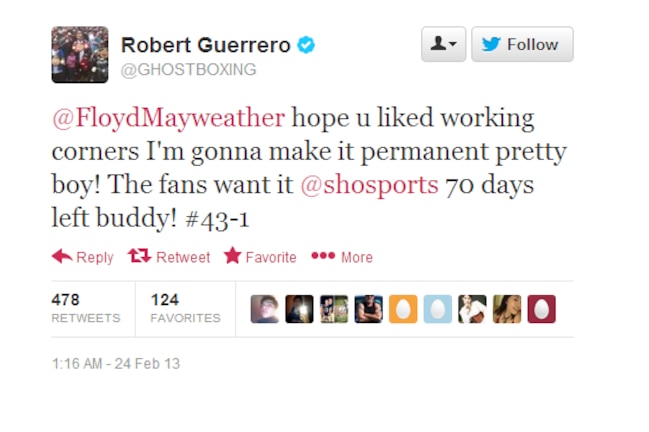Open the user actions dropdown beside Follow
The height and width of the screenshot is (432, 649).
point(443,44)
